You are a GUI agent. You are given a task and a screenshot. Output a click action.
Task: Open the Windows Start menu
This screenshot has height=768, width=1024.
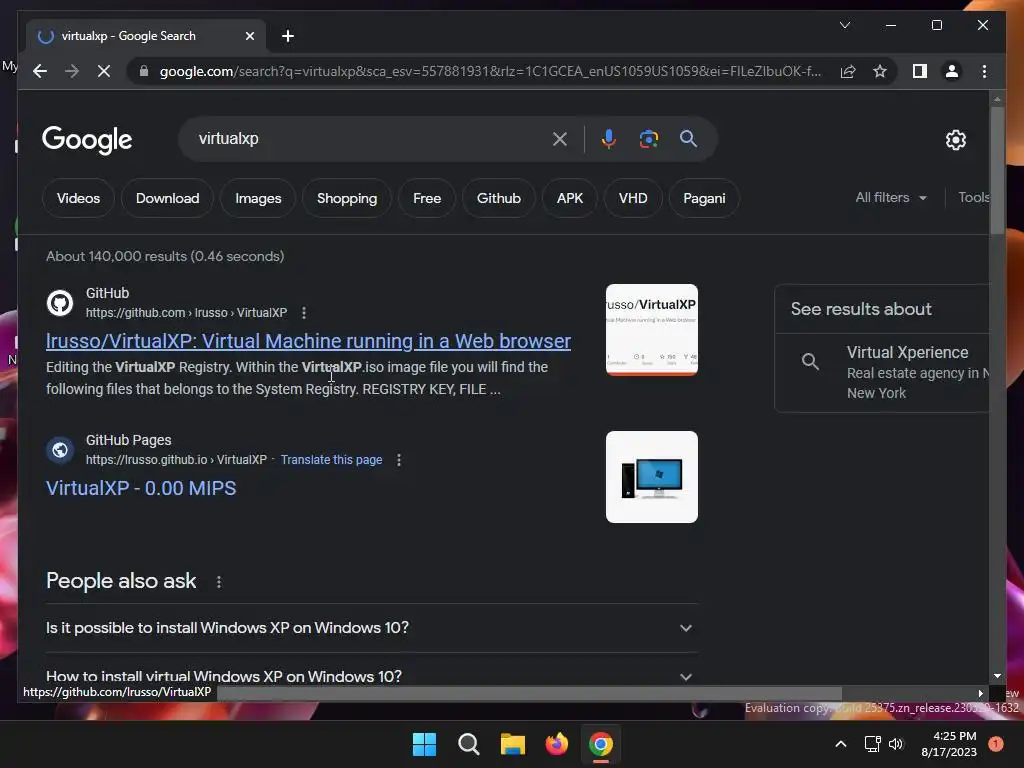(424, 744)
